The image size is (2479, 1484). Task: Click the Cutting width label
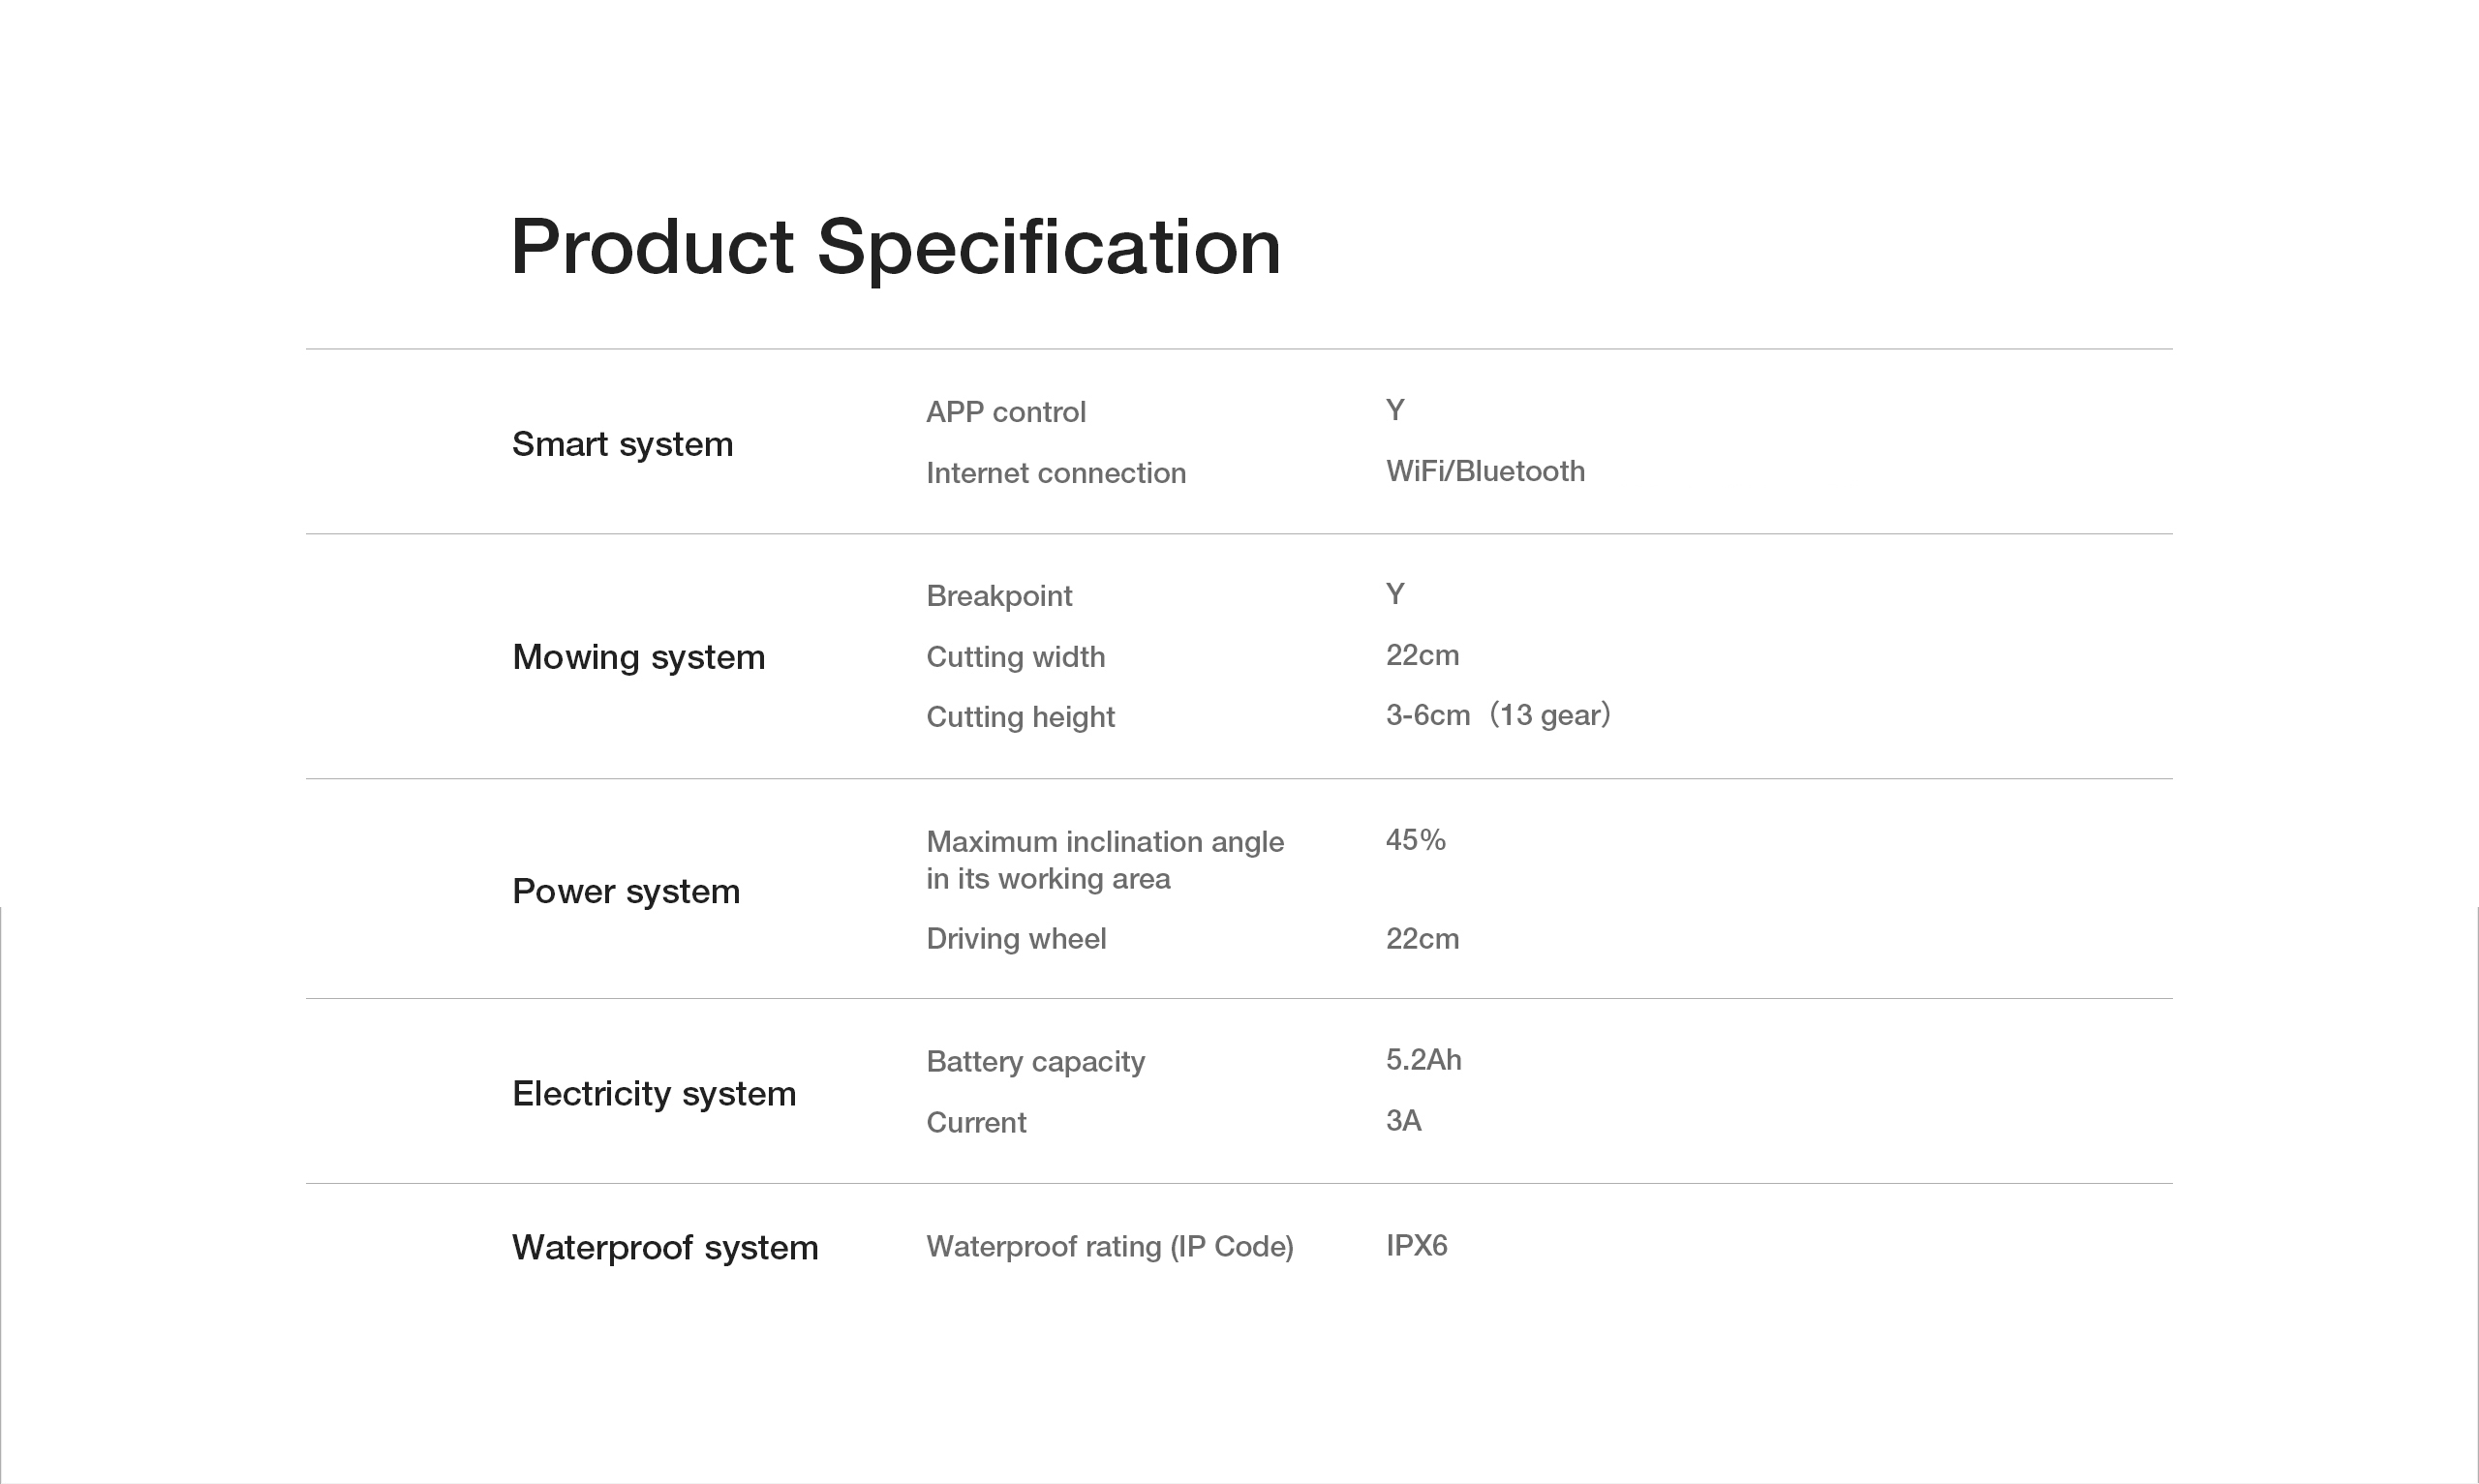pyautogui.click(x=1015, y=657)
